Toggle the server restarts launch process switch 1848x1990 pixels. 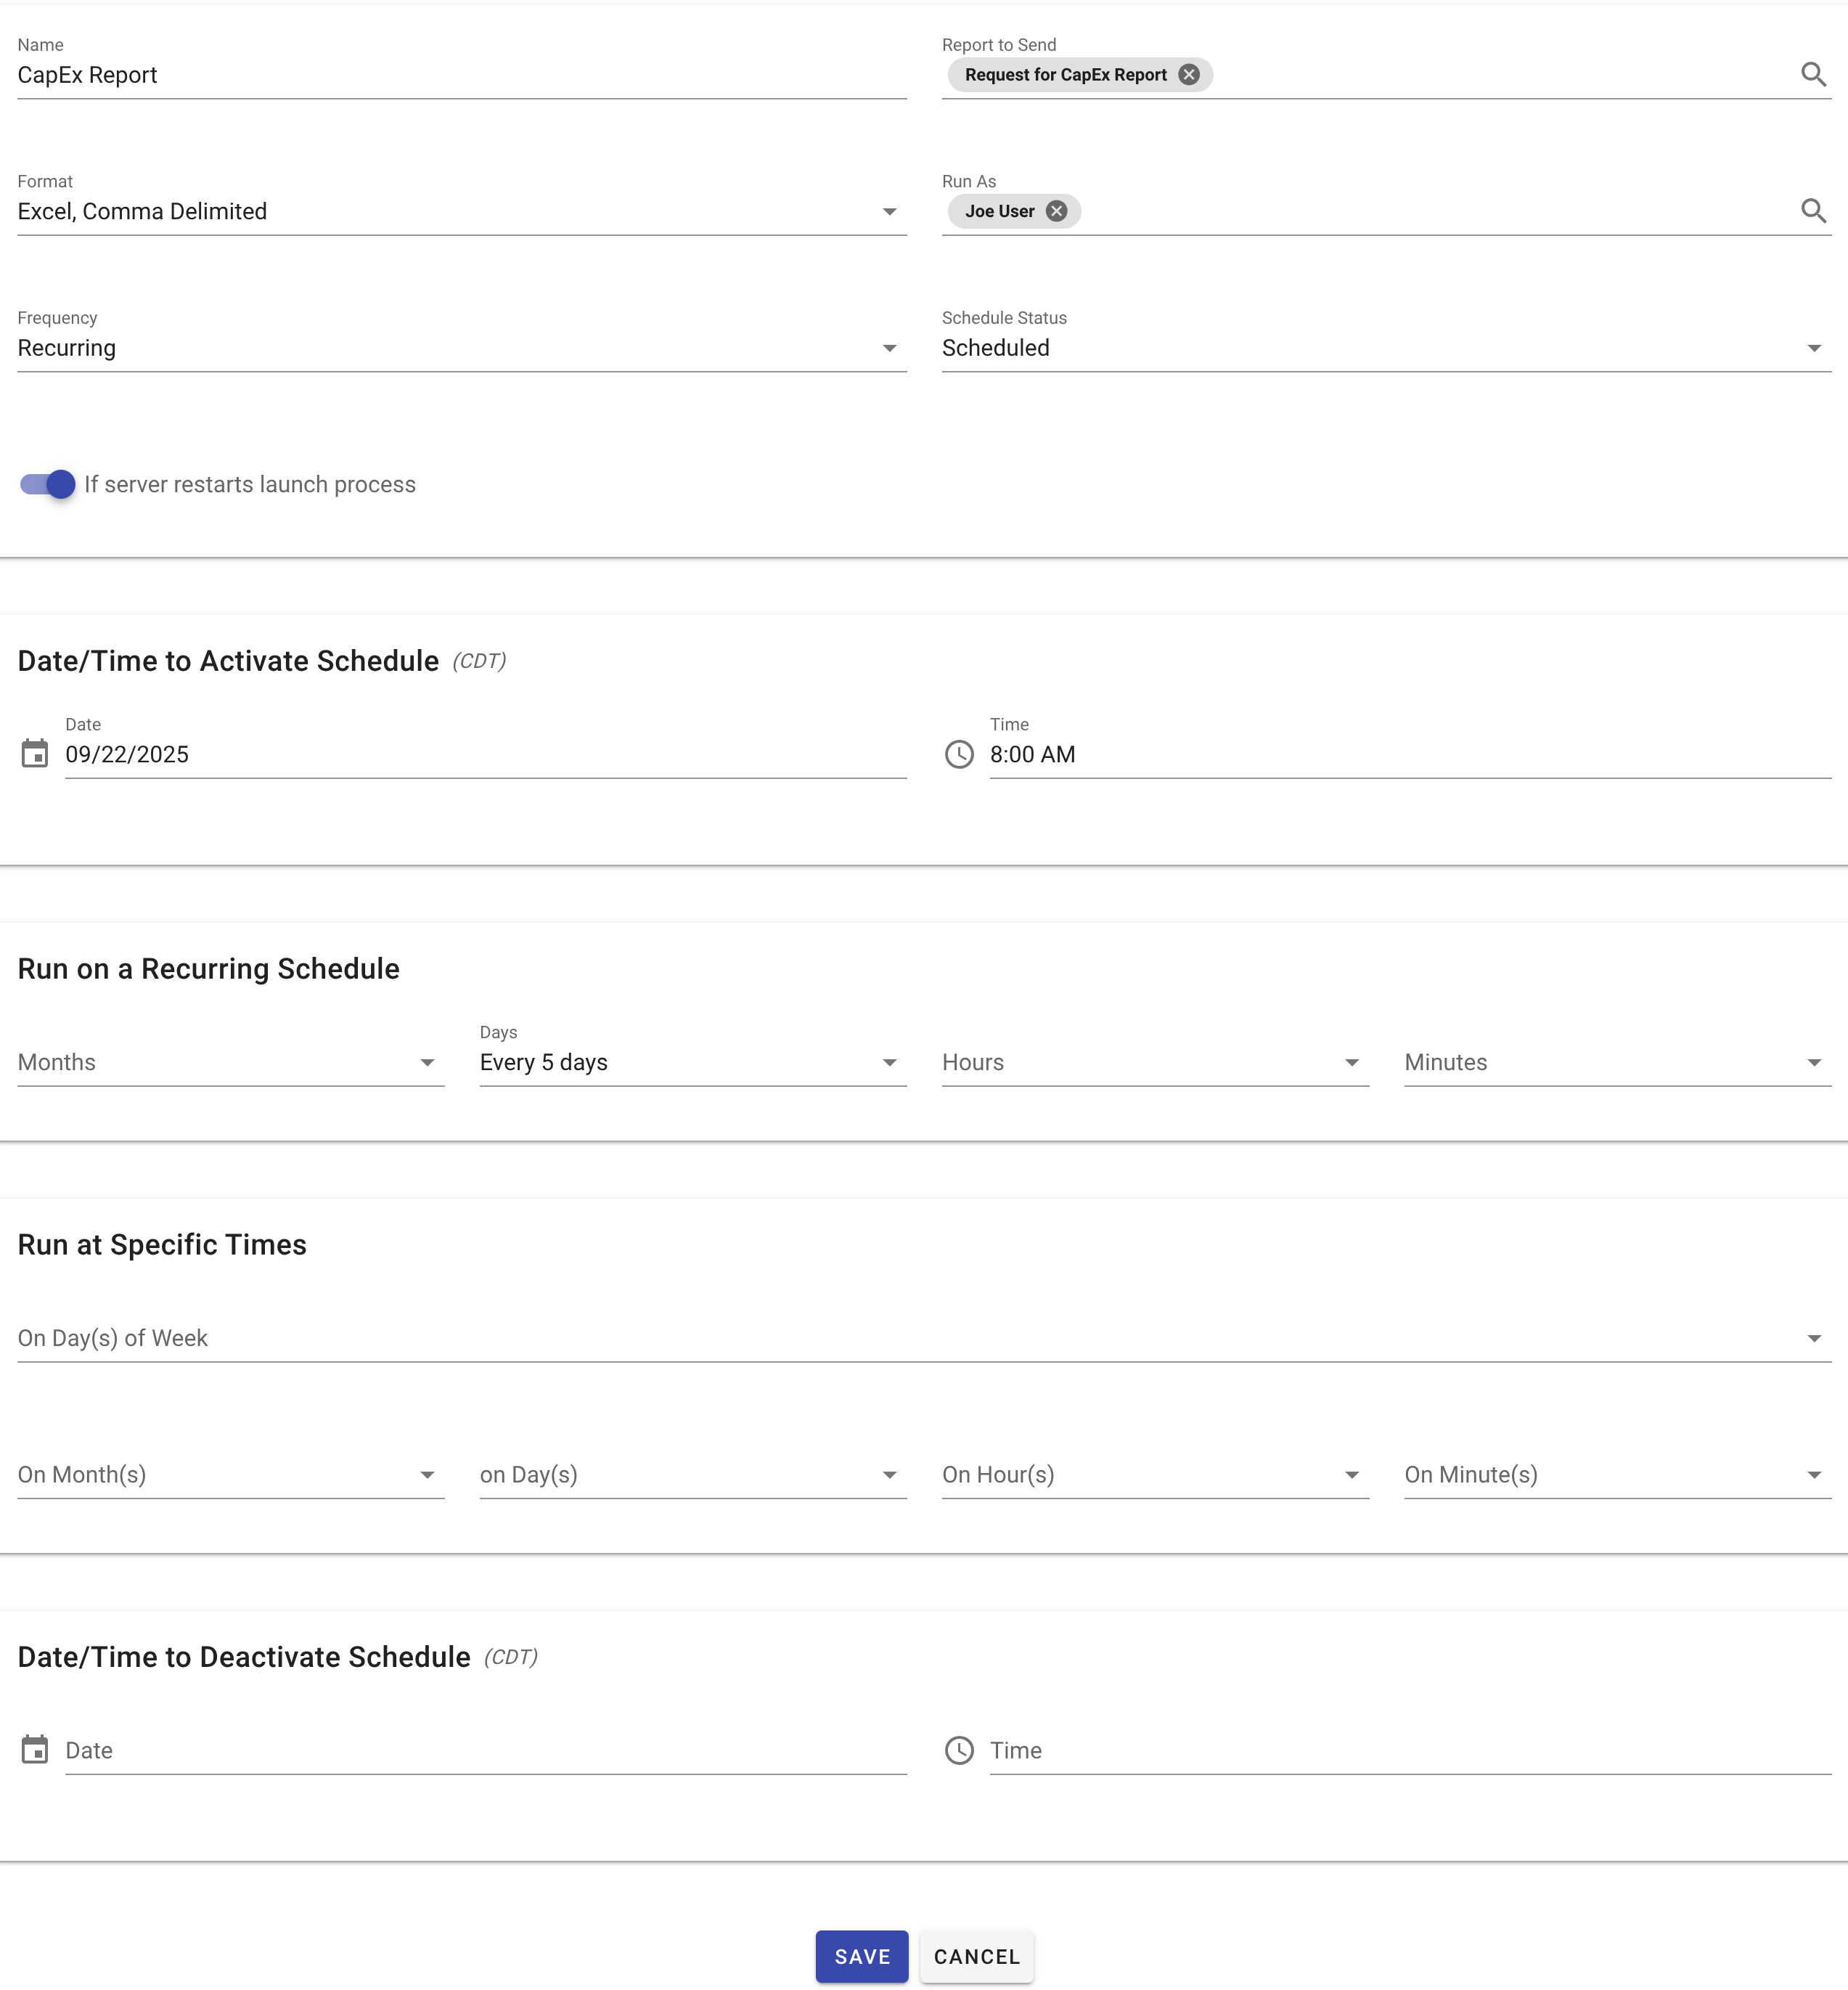click(x=48, y=484)
